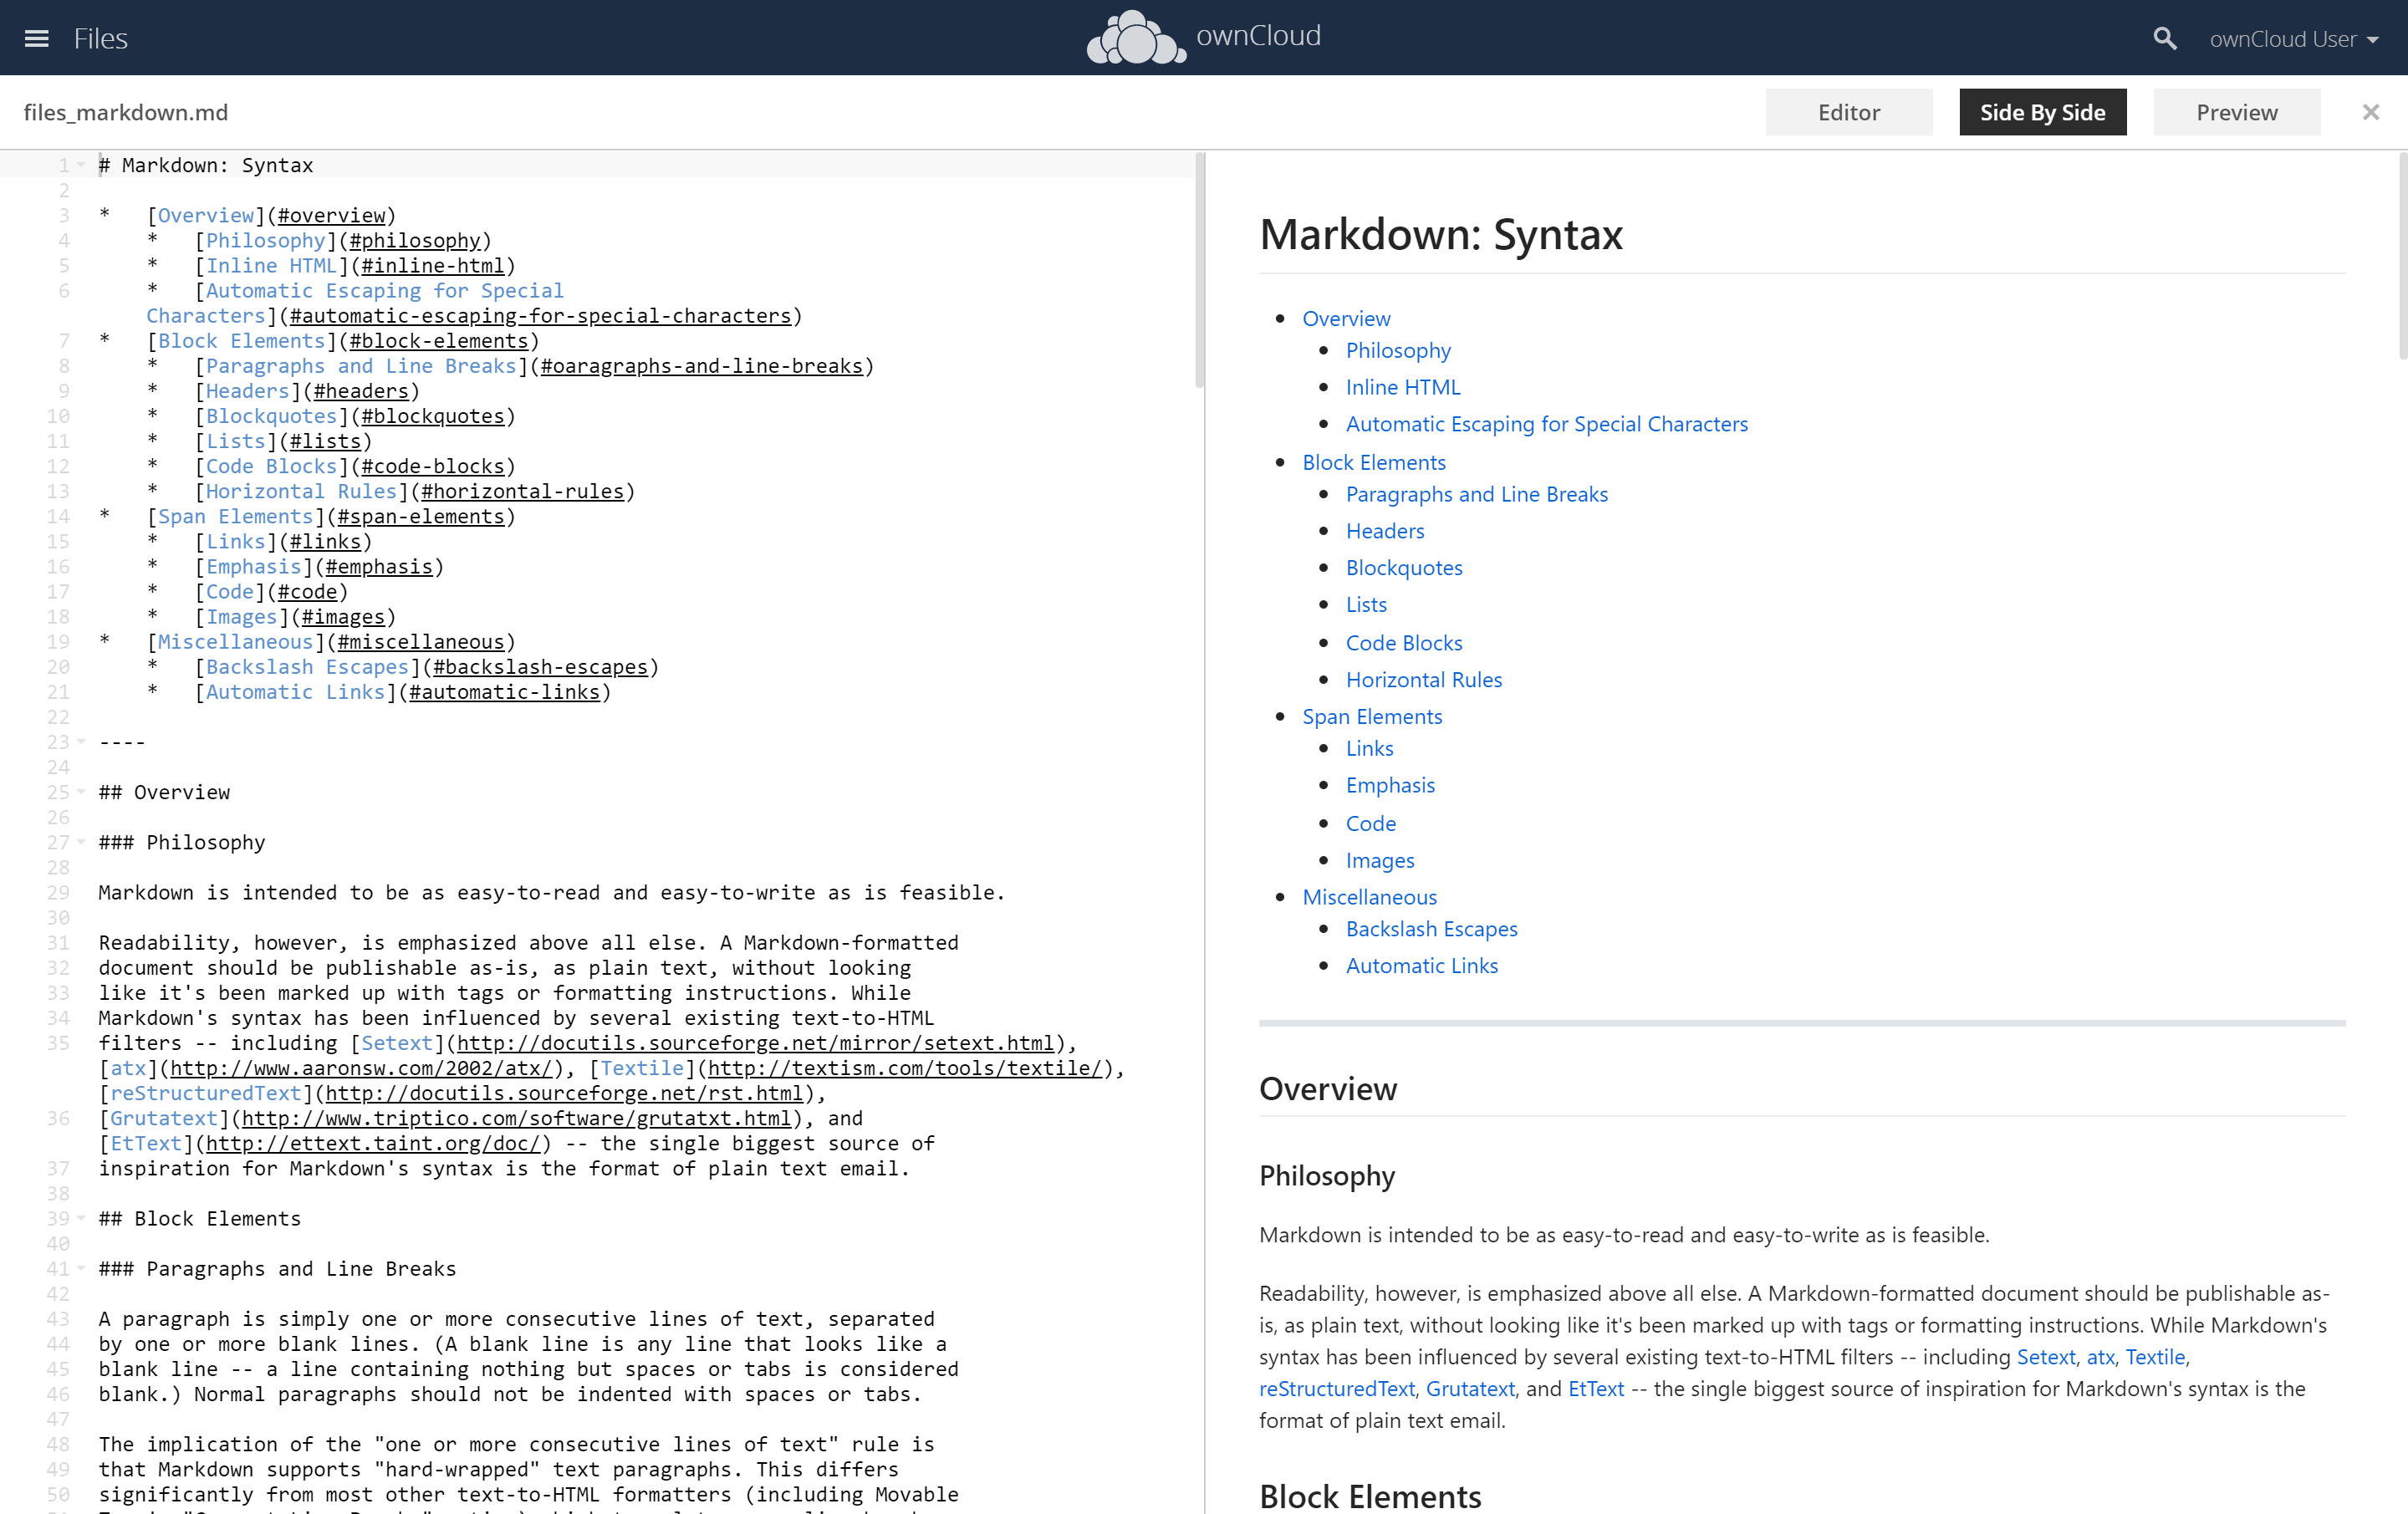Screen dimensions: 2408x1514
Task: Click the editor pane vertical scrollbar
Action: tap(1199, 270)
